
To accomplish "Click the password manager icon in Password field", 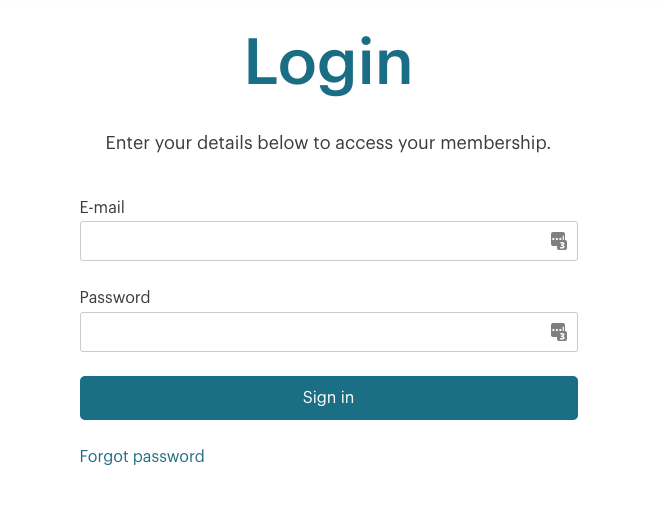I will coord(558,331).
